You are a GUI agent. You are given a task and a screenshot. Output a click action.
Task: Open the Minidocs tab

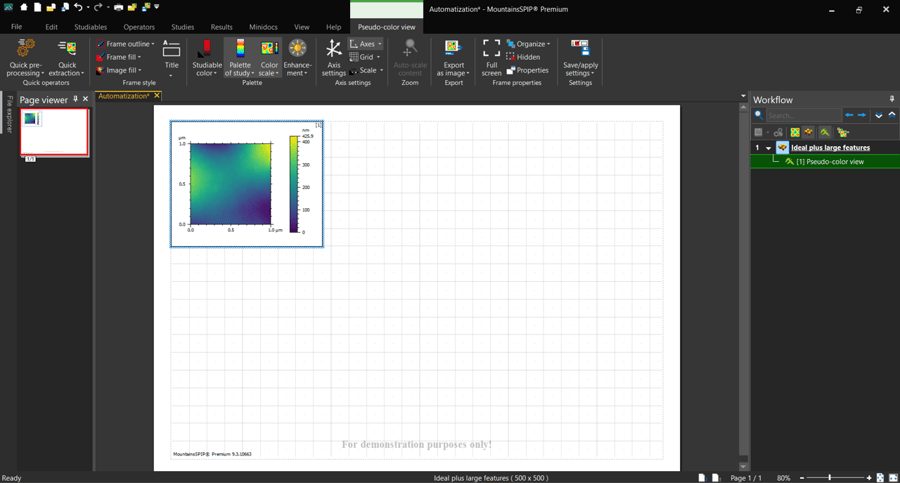coord(263,27)
